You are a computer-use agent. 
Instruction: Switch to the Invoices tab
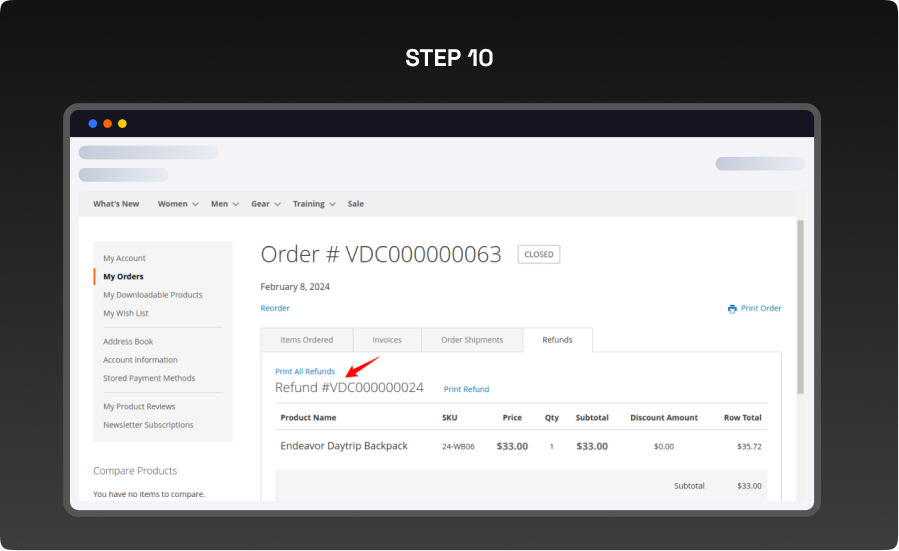[x=387, y=340]
